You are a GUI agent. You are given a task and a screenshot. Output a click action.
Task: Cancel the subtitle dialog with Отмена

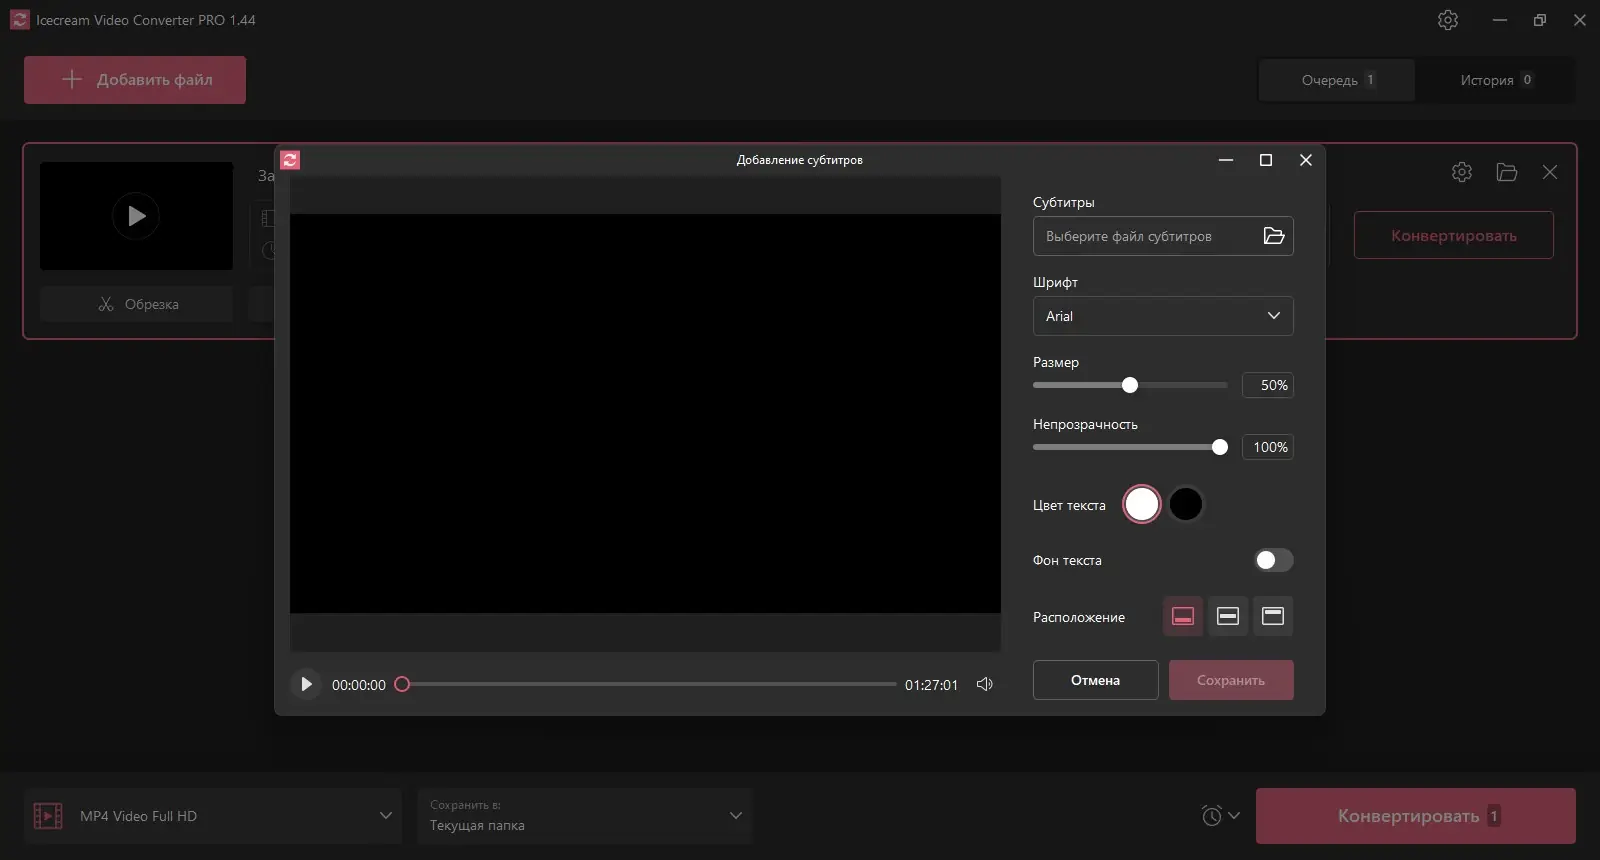(x=1096, y=680)
